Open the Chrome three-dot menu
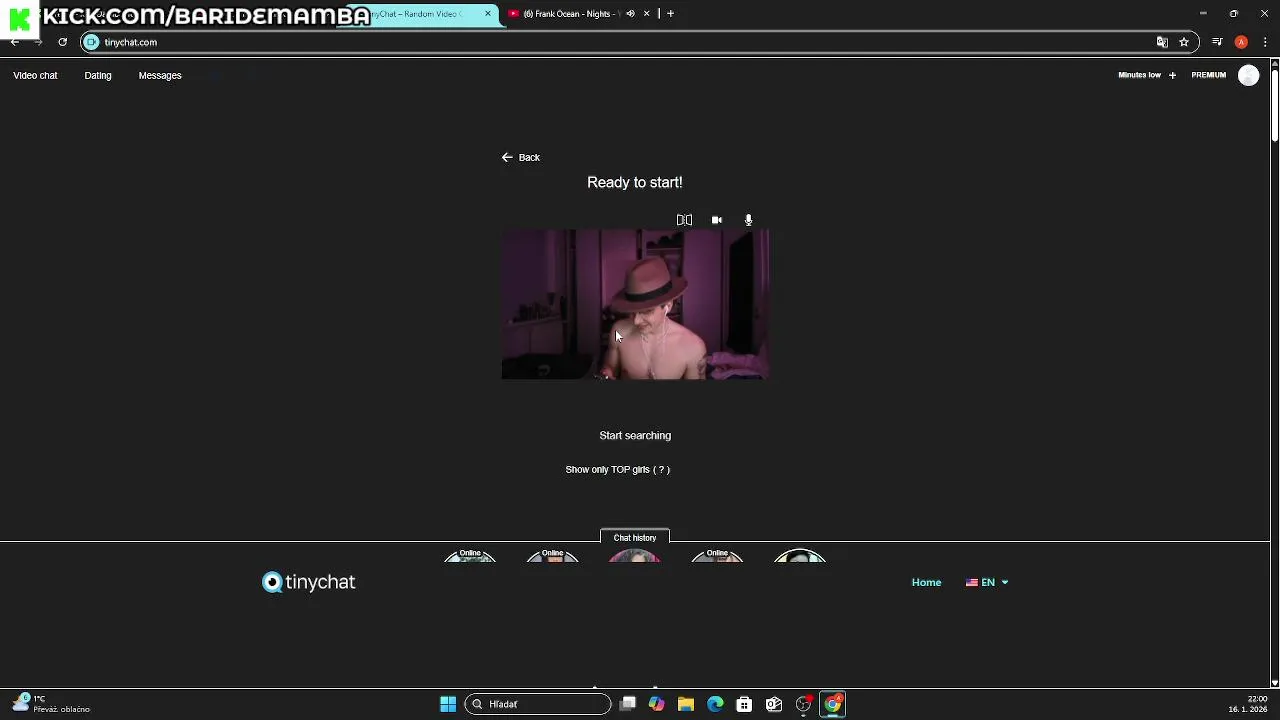The width and height of the screenshot is (1280, 720). point(1266,42)
